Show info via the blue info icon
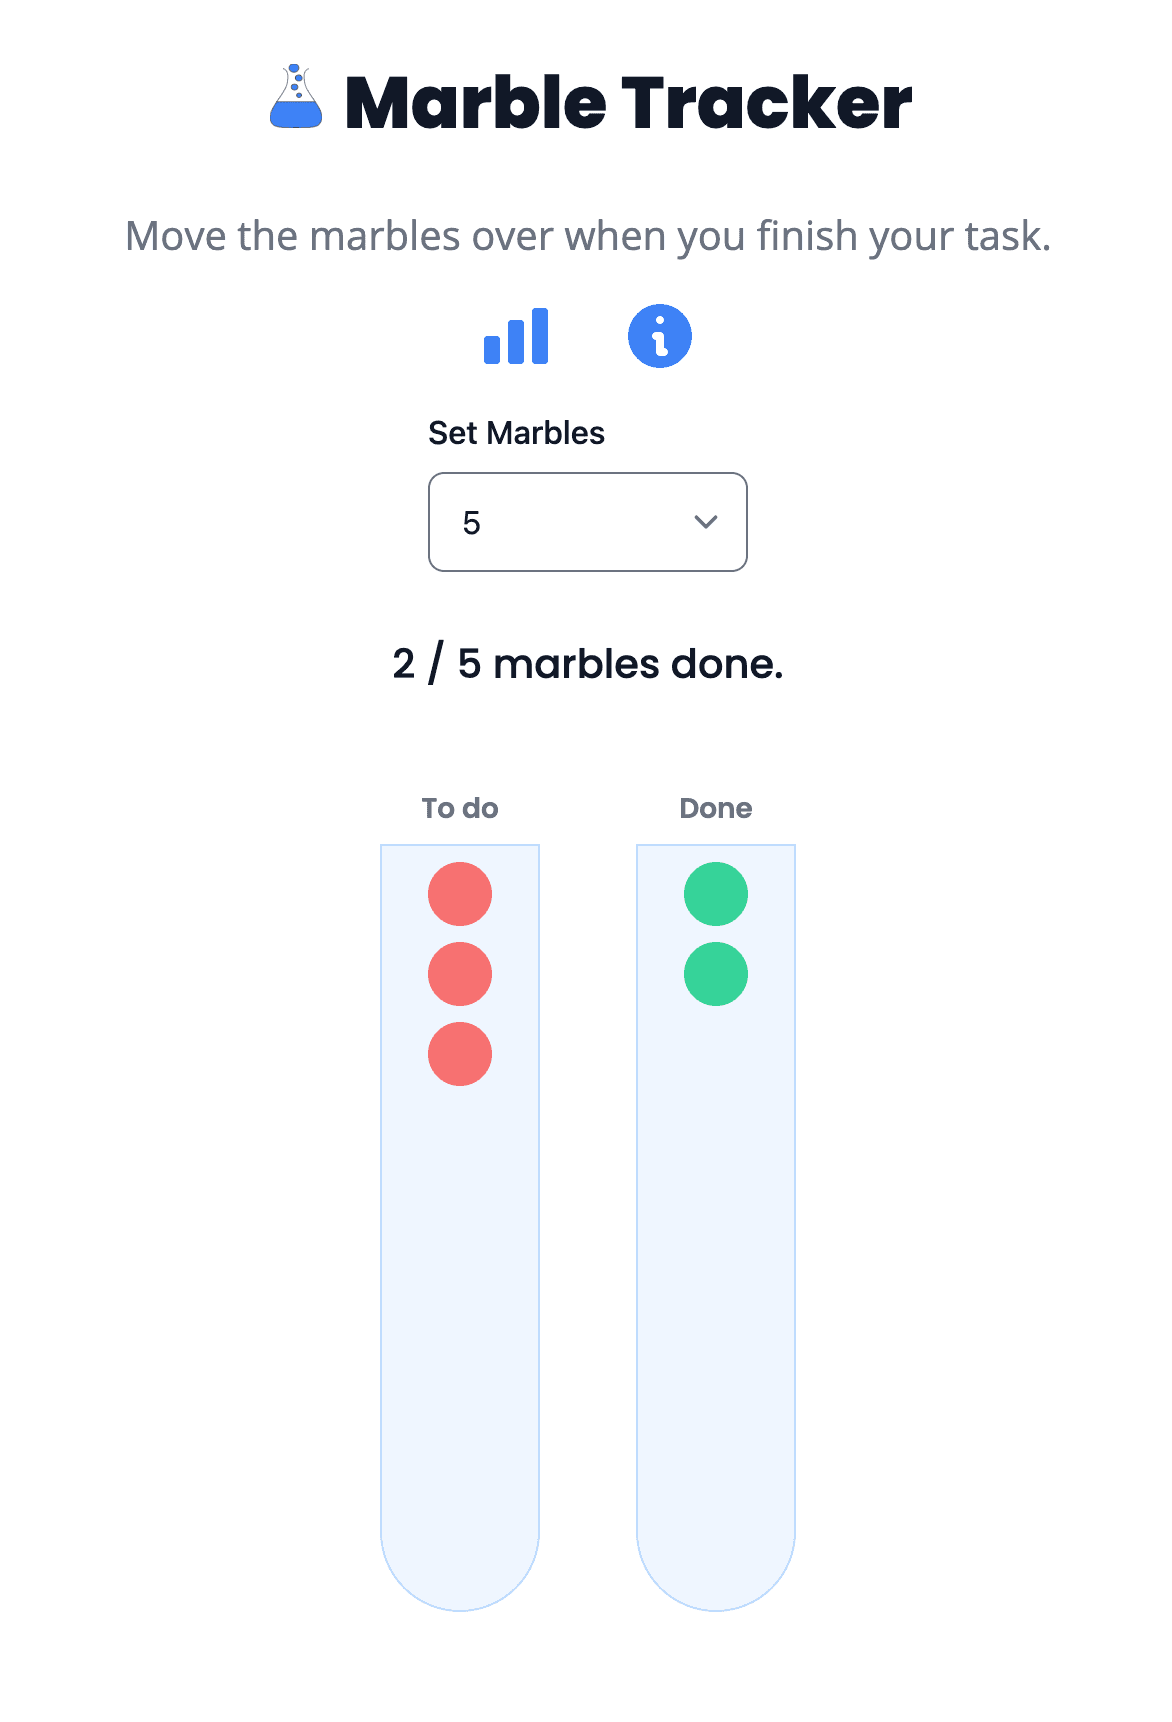This screenshot has width=1172, height=1722. (659, 336)
